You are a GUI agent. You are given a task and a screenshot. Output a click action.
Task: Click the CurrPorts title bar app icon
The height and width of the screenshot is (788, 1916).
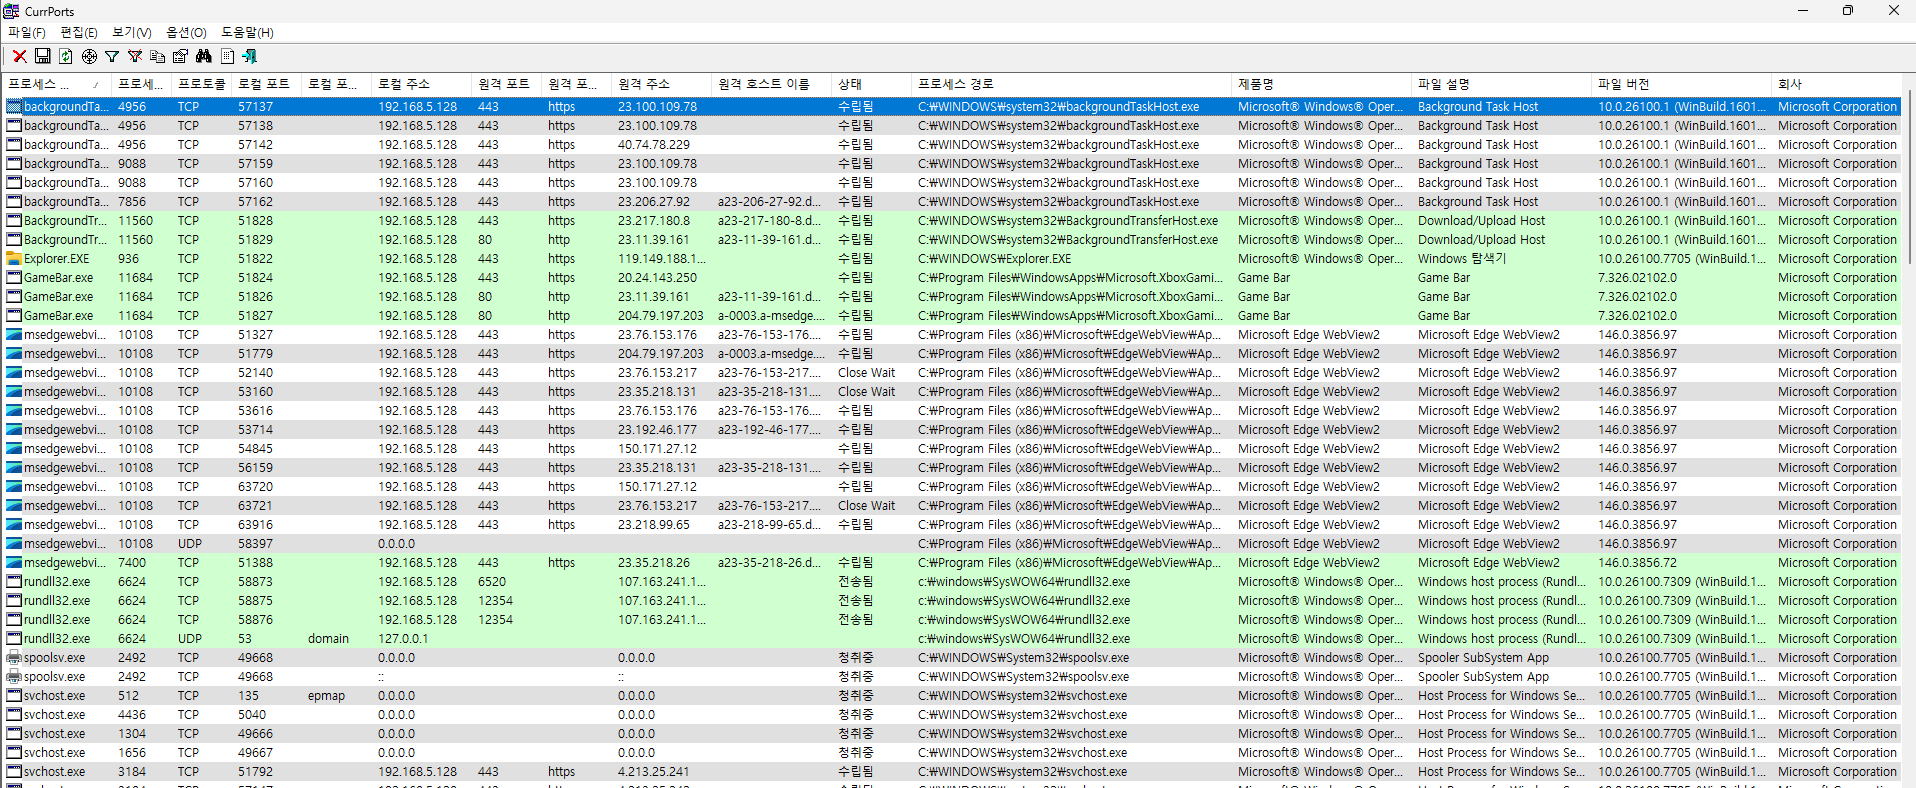click(x=11, y=11)
